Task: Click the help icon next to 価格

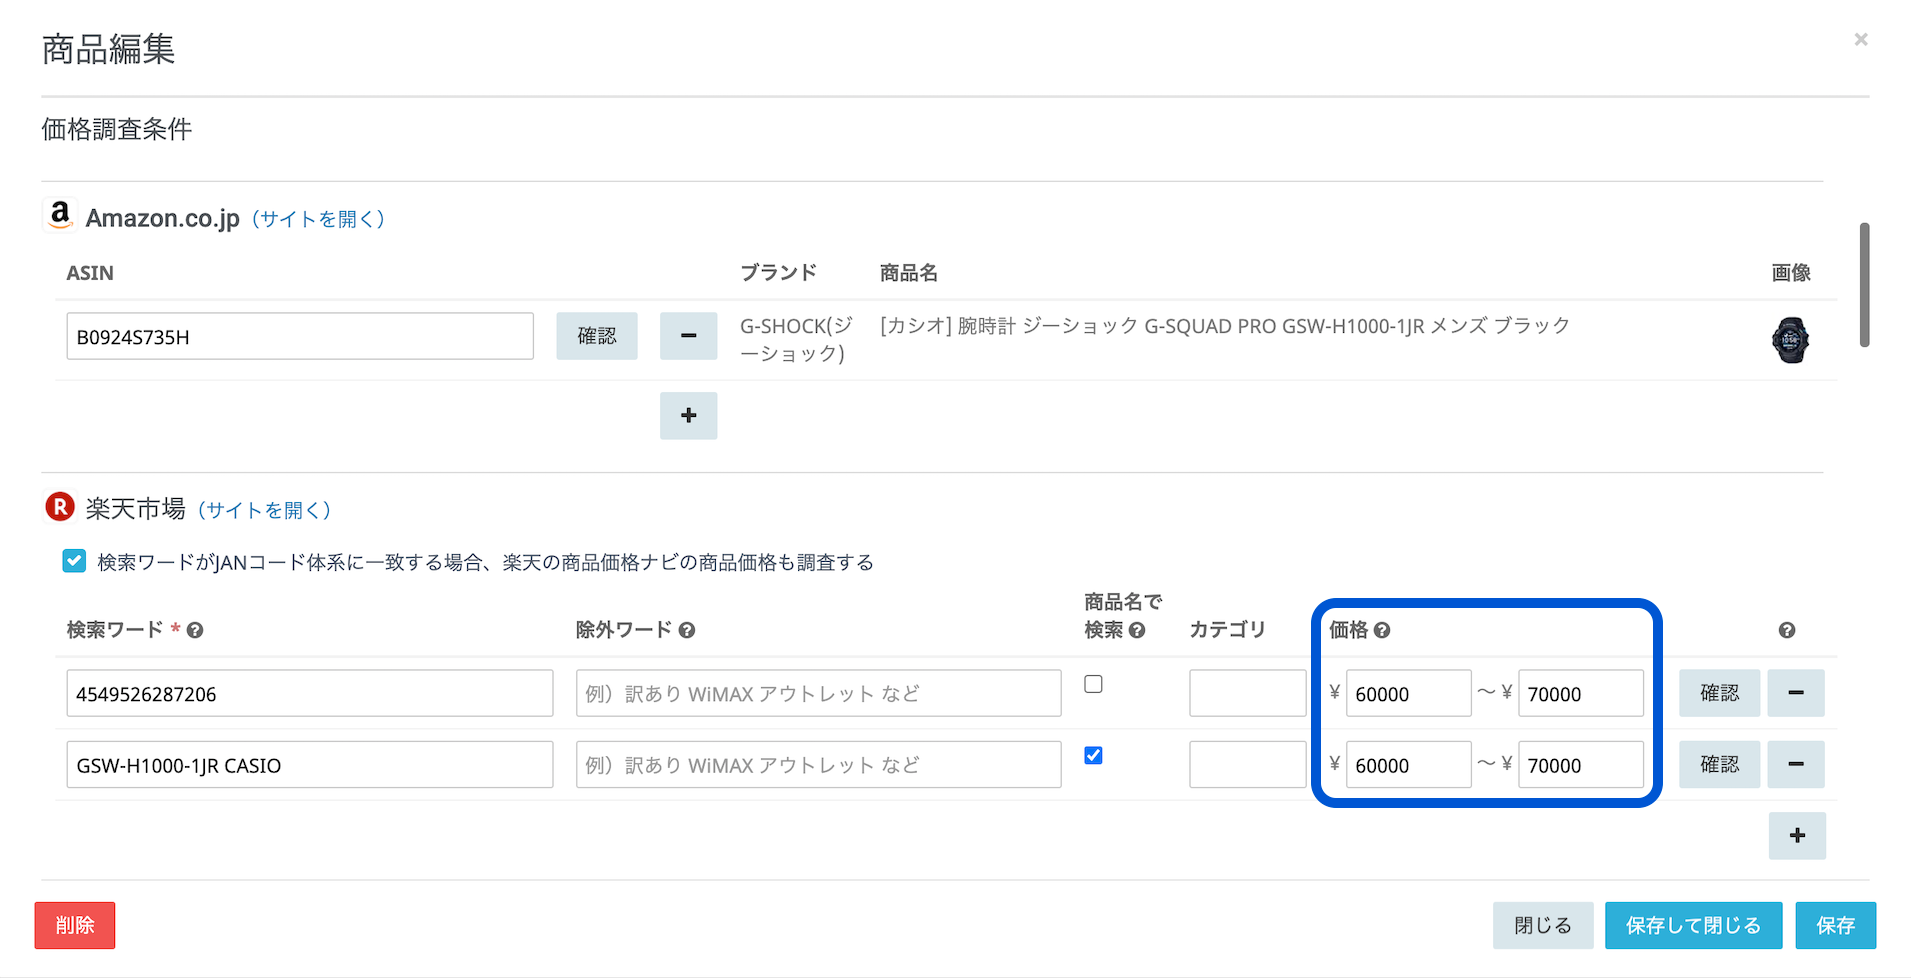Action: point(1382,630)
